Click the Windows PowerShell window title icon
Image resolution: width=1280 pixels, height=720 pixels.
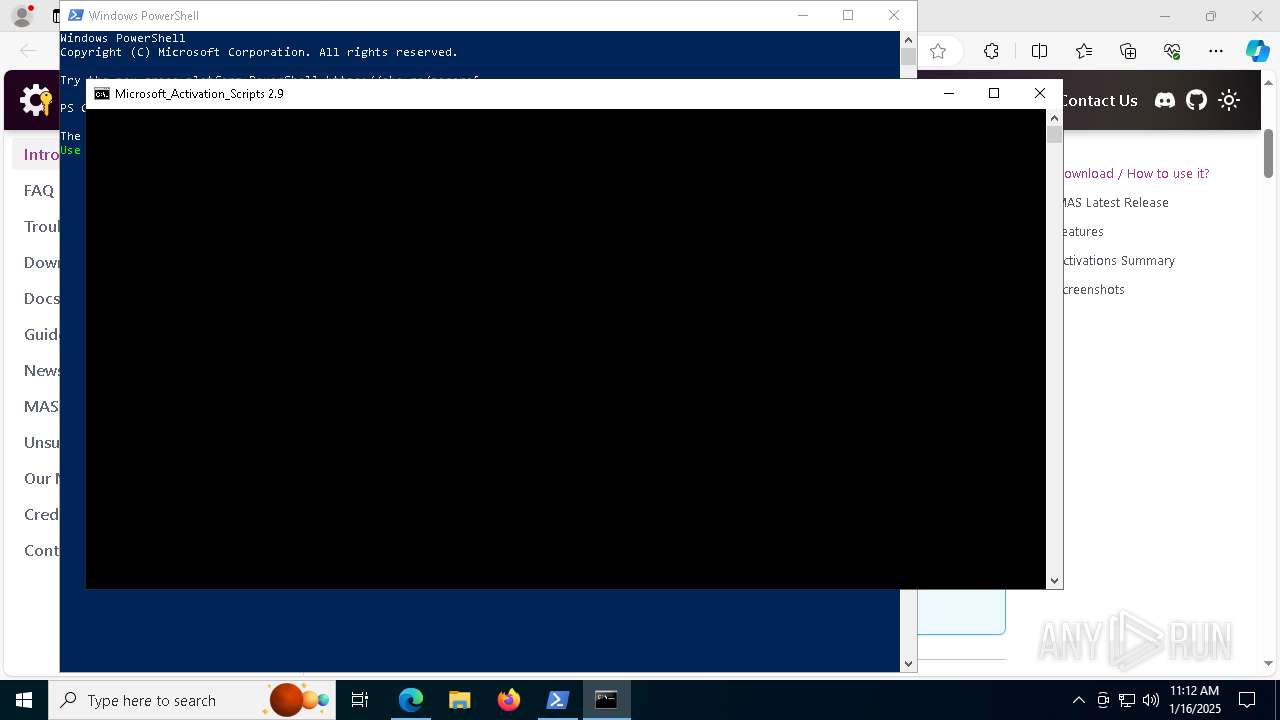tap(75, 15)
